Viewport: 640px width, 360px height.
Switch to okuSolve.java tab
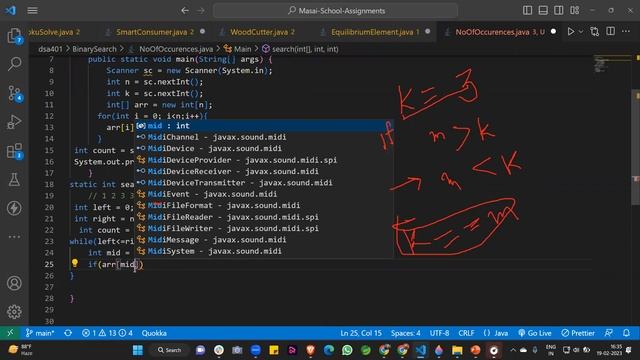pos(53,32)
